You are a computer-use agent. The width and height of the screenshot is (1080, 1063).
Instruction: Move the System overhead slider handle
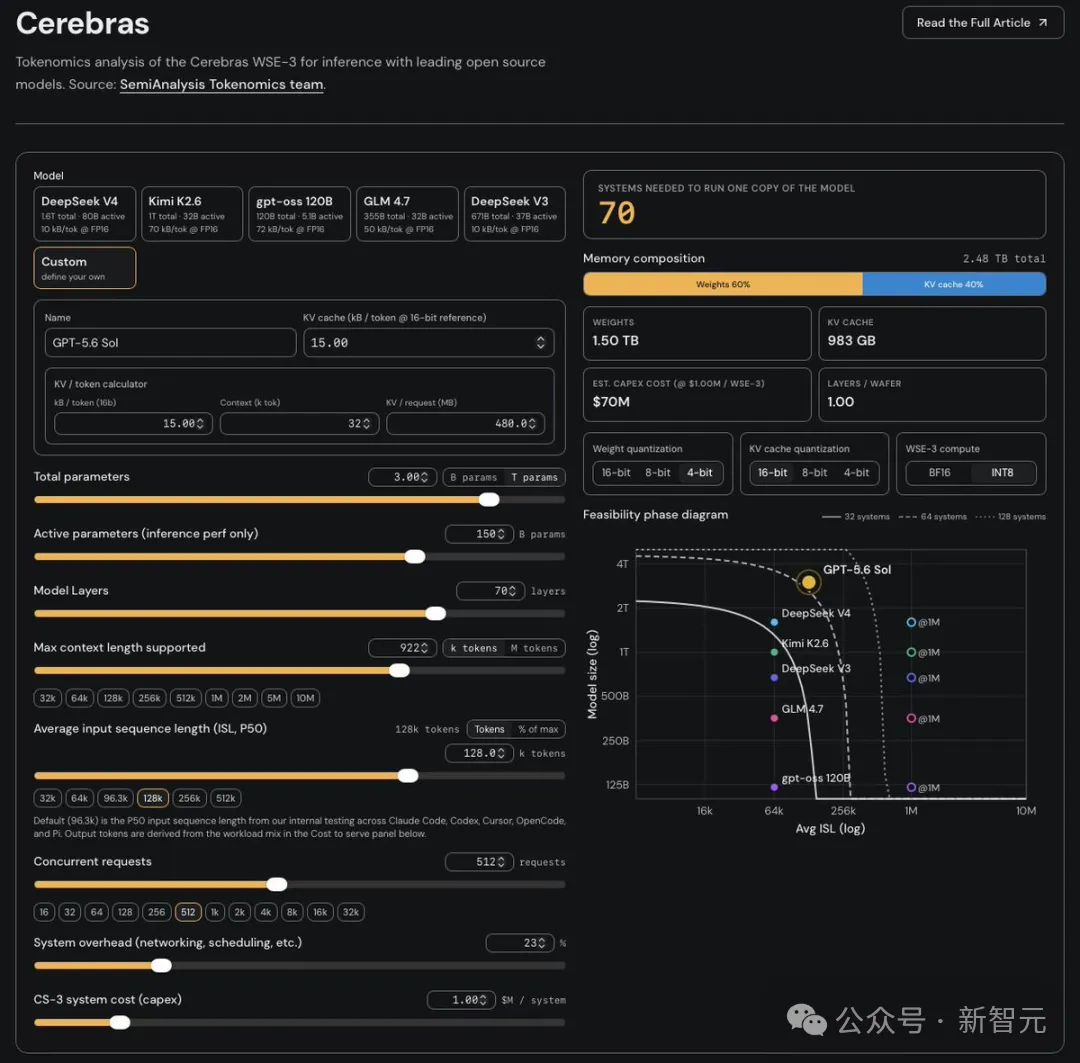[x=161, y=966]
